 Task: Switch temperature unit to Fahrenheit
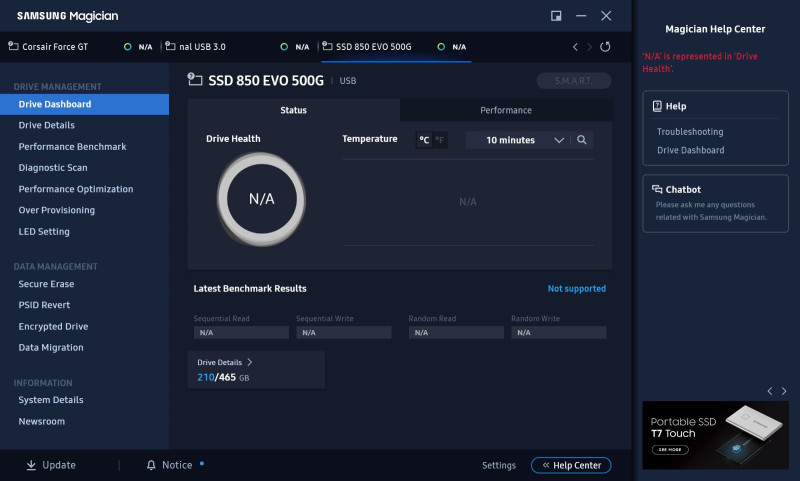click(439, 140)
